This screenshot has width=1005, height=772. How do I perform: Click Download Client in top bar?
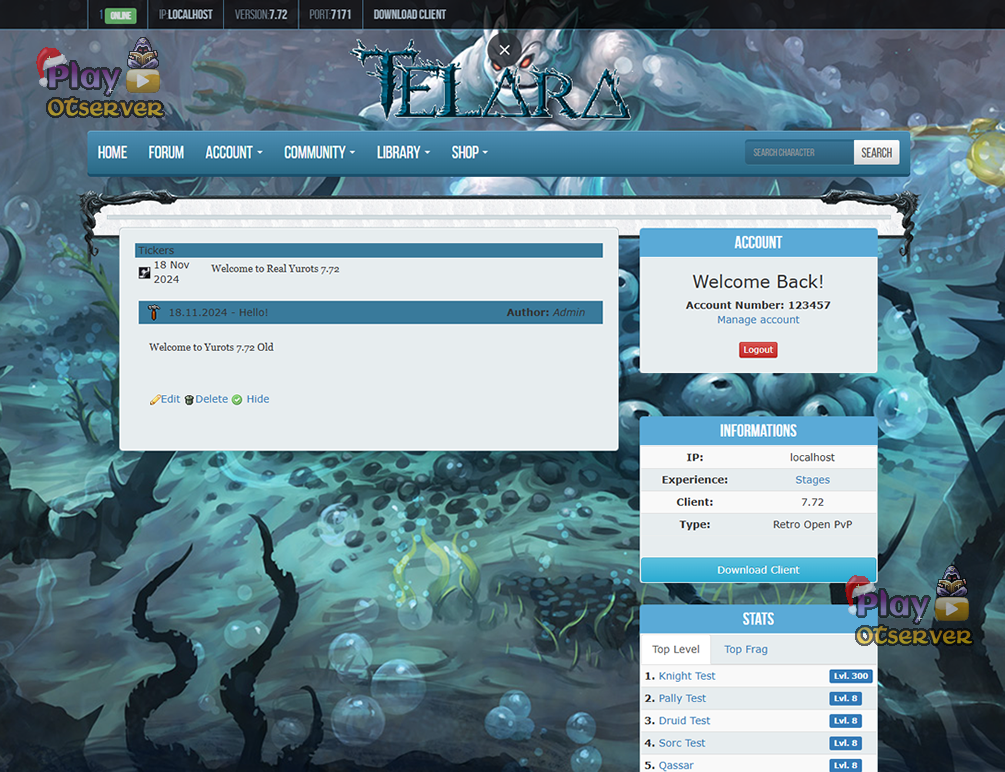click(410, 14)
